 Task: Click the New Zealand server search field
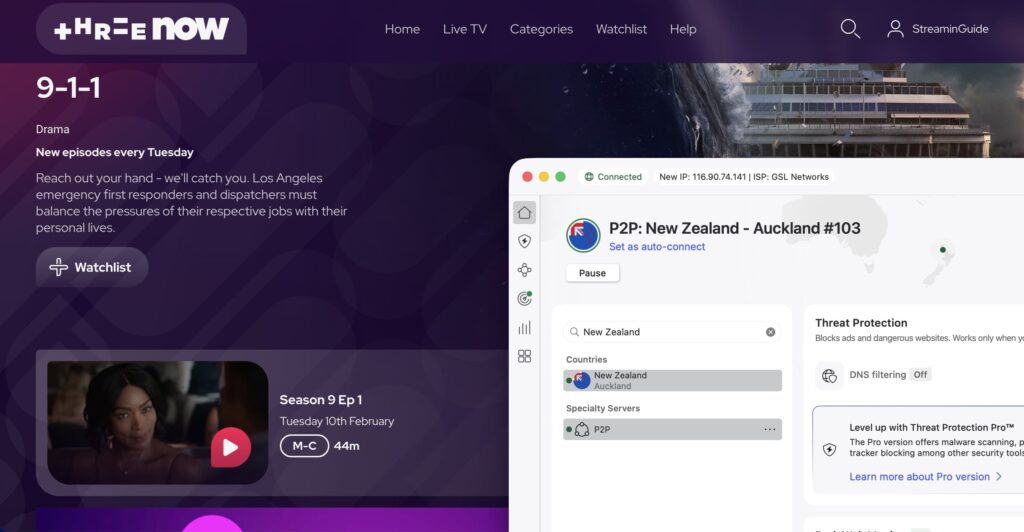pos(672,332)
